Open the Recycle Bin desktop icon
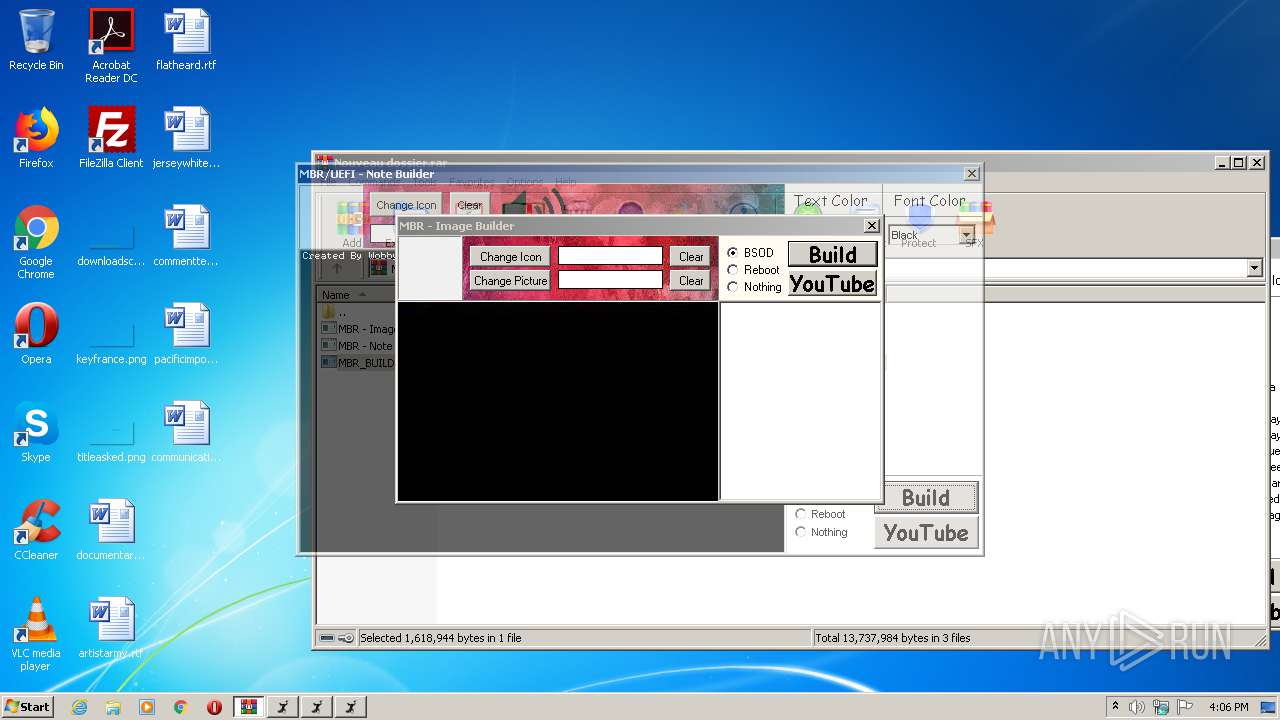The height and width of the screenshot is (720, 1280). click(x=36, y=40)
